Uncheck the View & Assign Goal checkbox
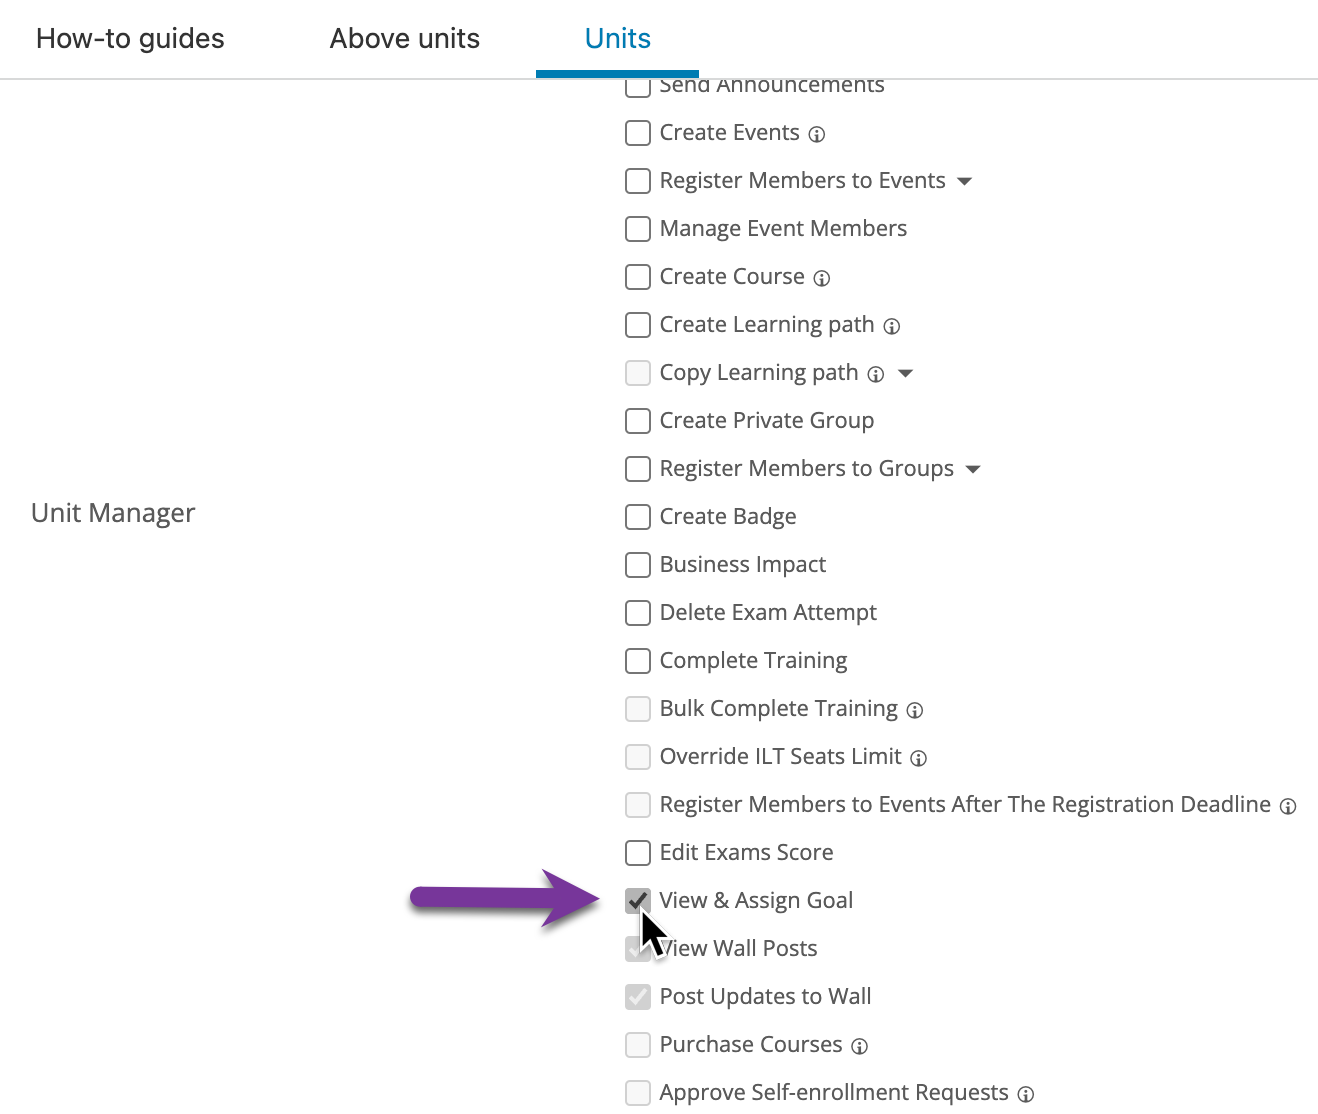The height and width of the screenshot is (1114, 1318). pos(638,901)
